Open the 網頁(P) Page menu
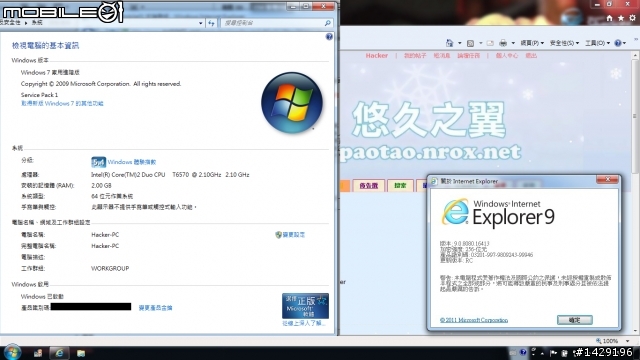Image resolution: width=640 pixels, height=360 pixels. pyautogui.click(x=532, y=43)
